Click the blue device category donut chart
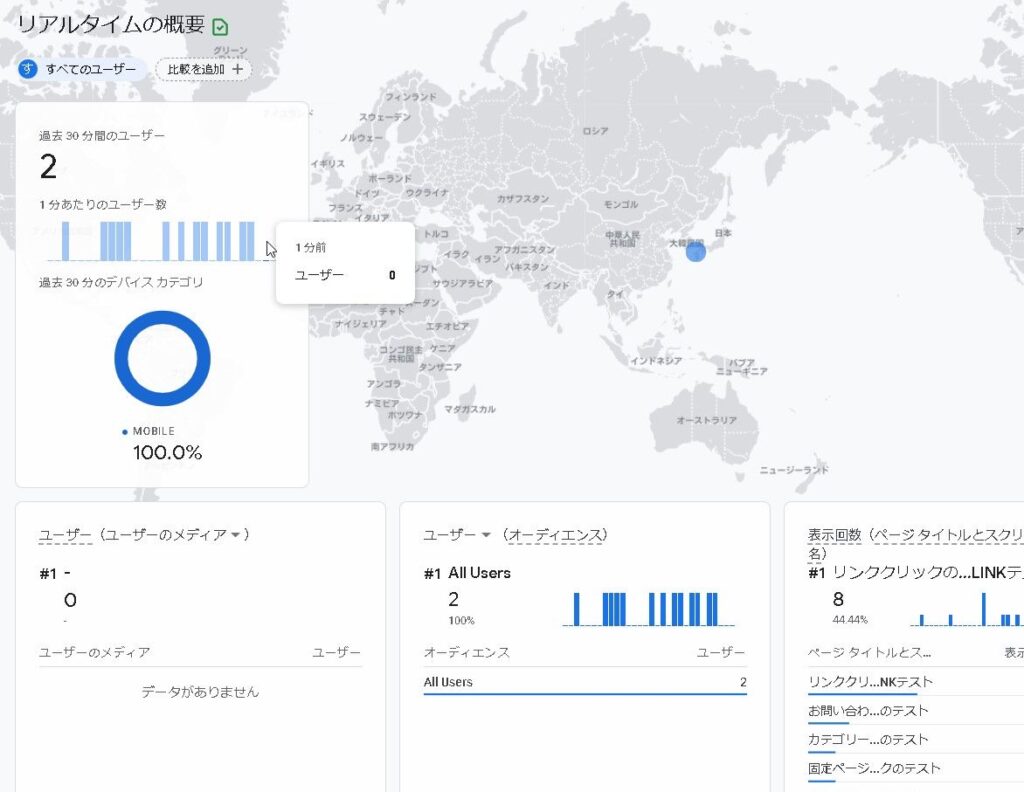 click(162, 358)
